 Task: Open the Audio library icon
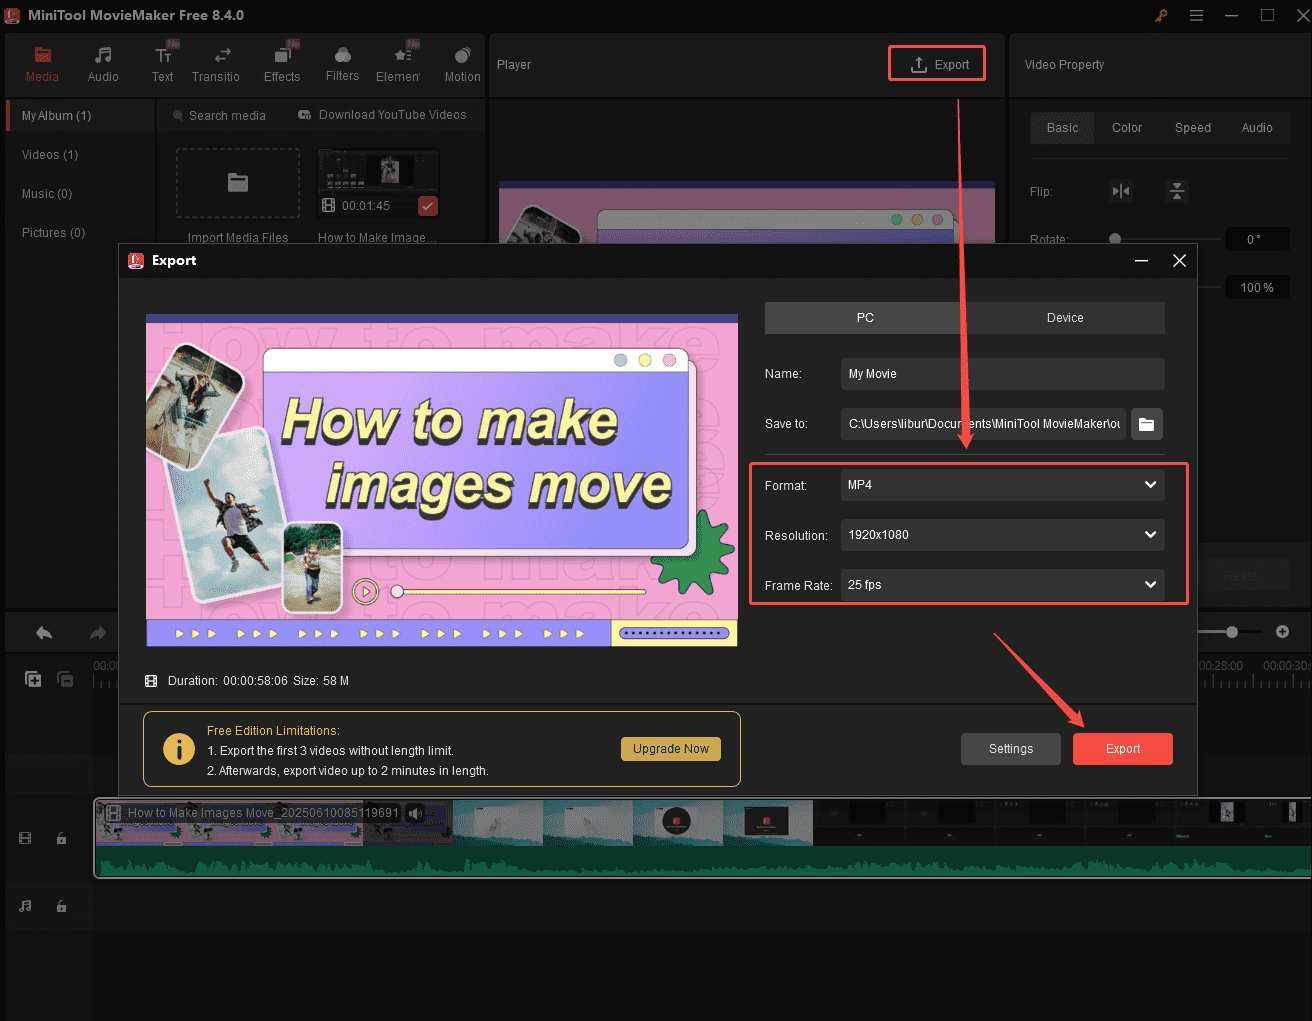[x=103, y=62]
